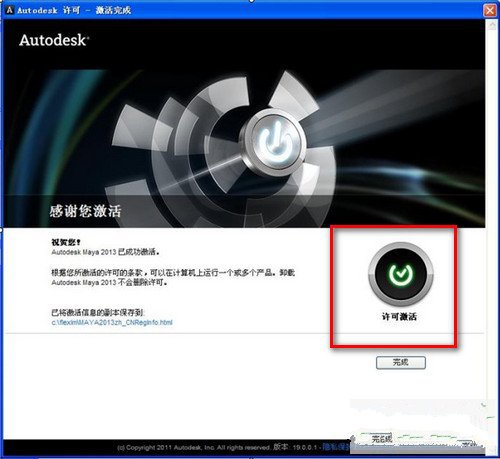Image resolution: width=500 pixels, height=459 pixels.
Task: Click the green checkmark activation icon
Action: pos(401,274)
